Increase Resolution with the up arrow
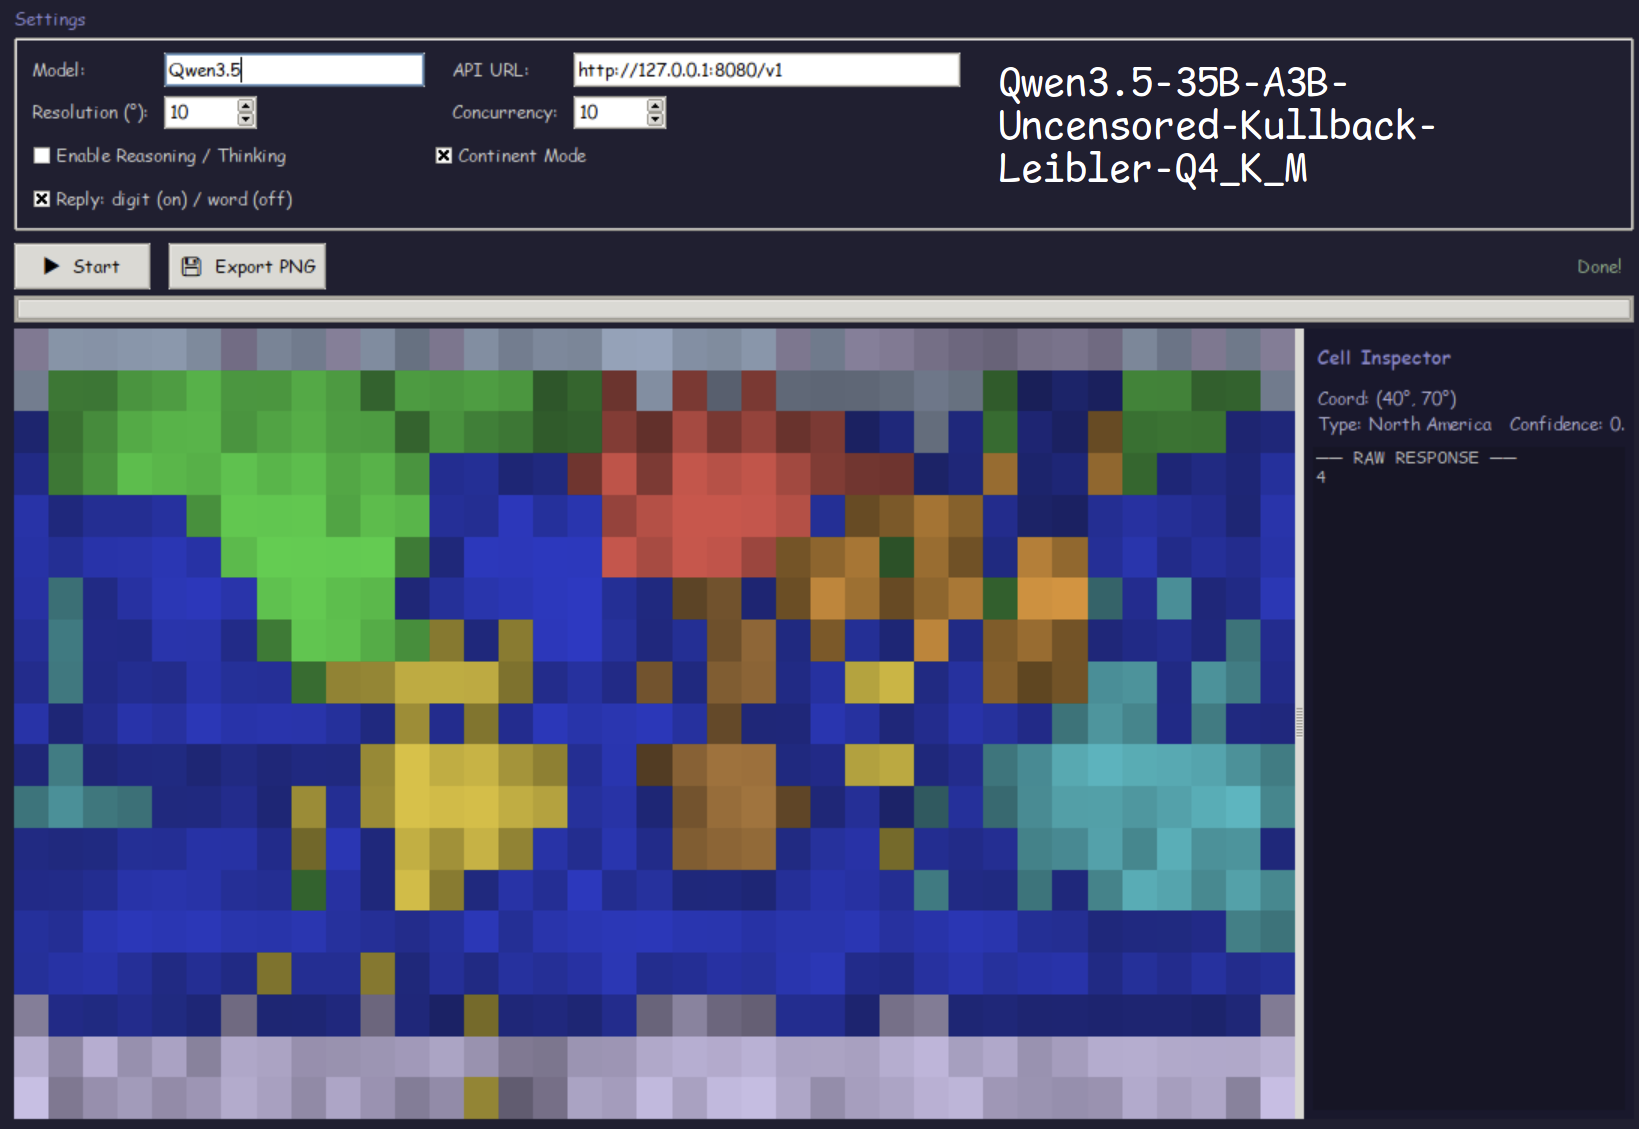 246,105
